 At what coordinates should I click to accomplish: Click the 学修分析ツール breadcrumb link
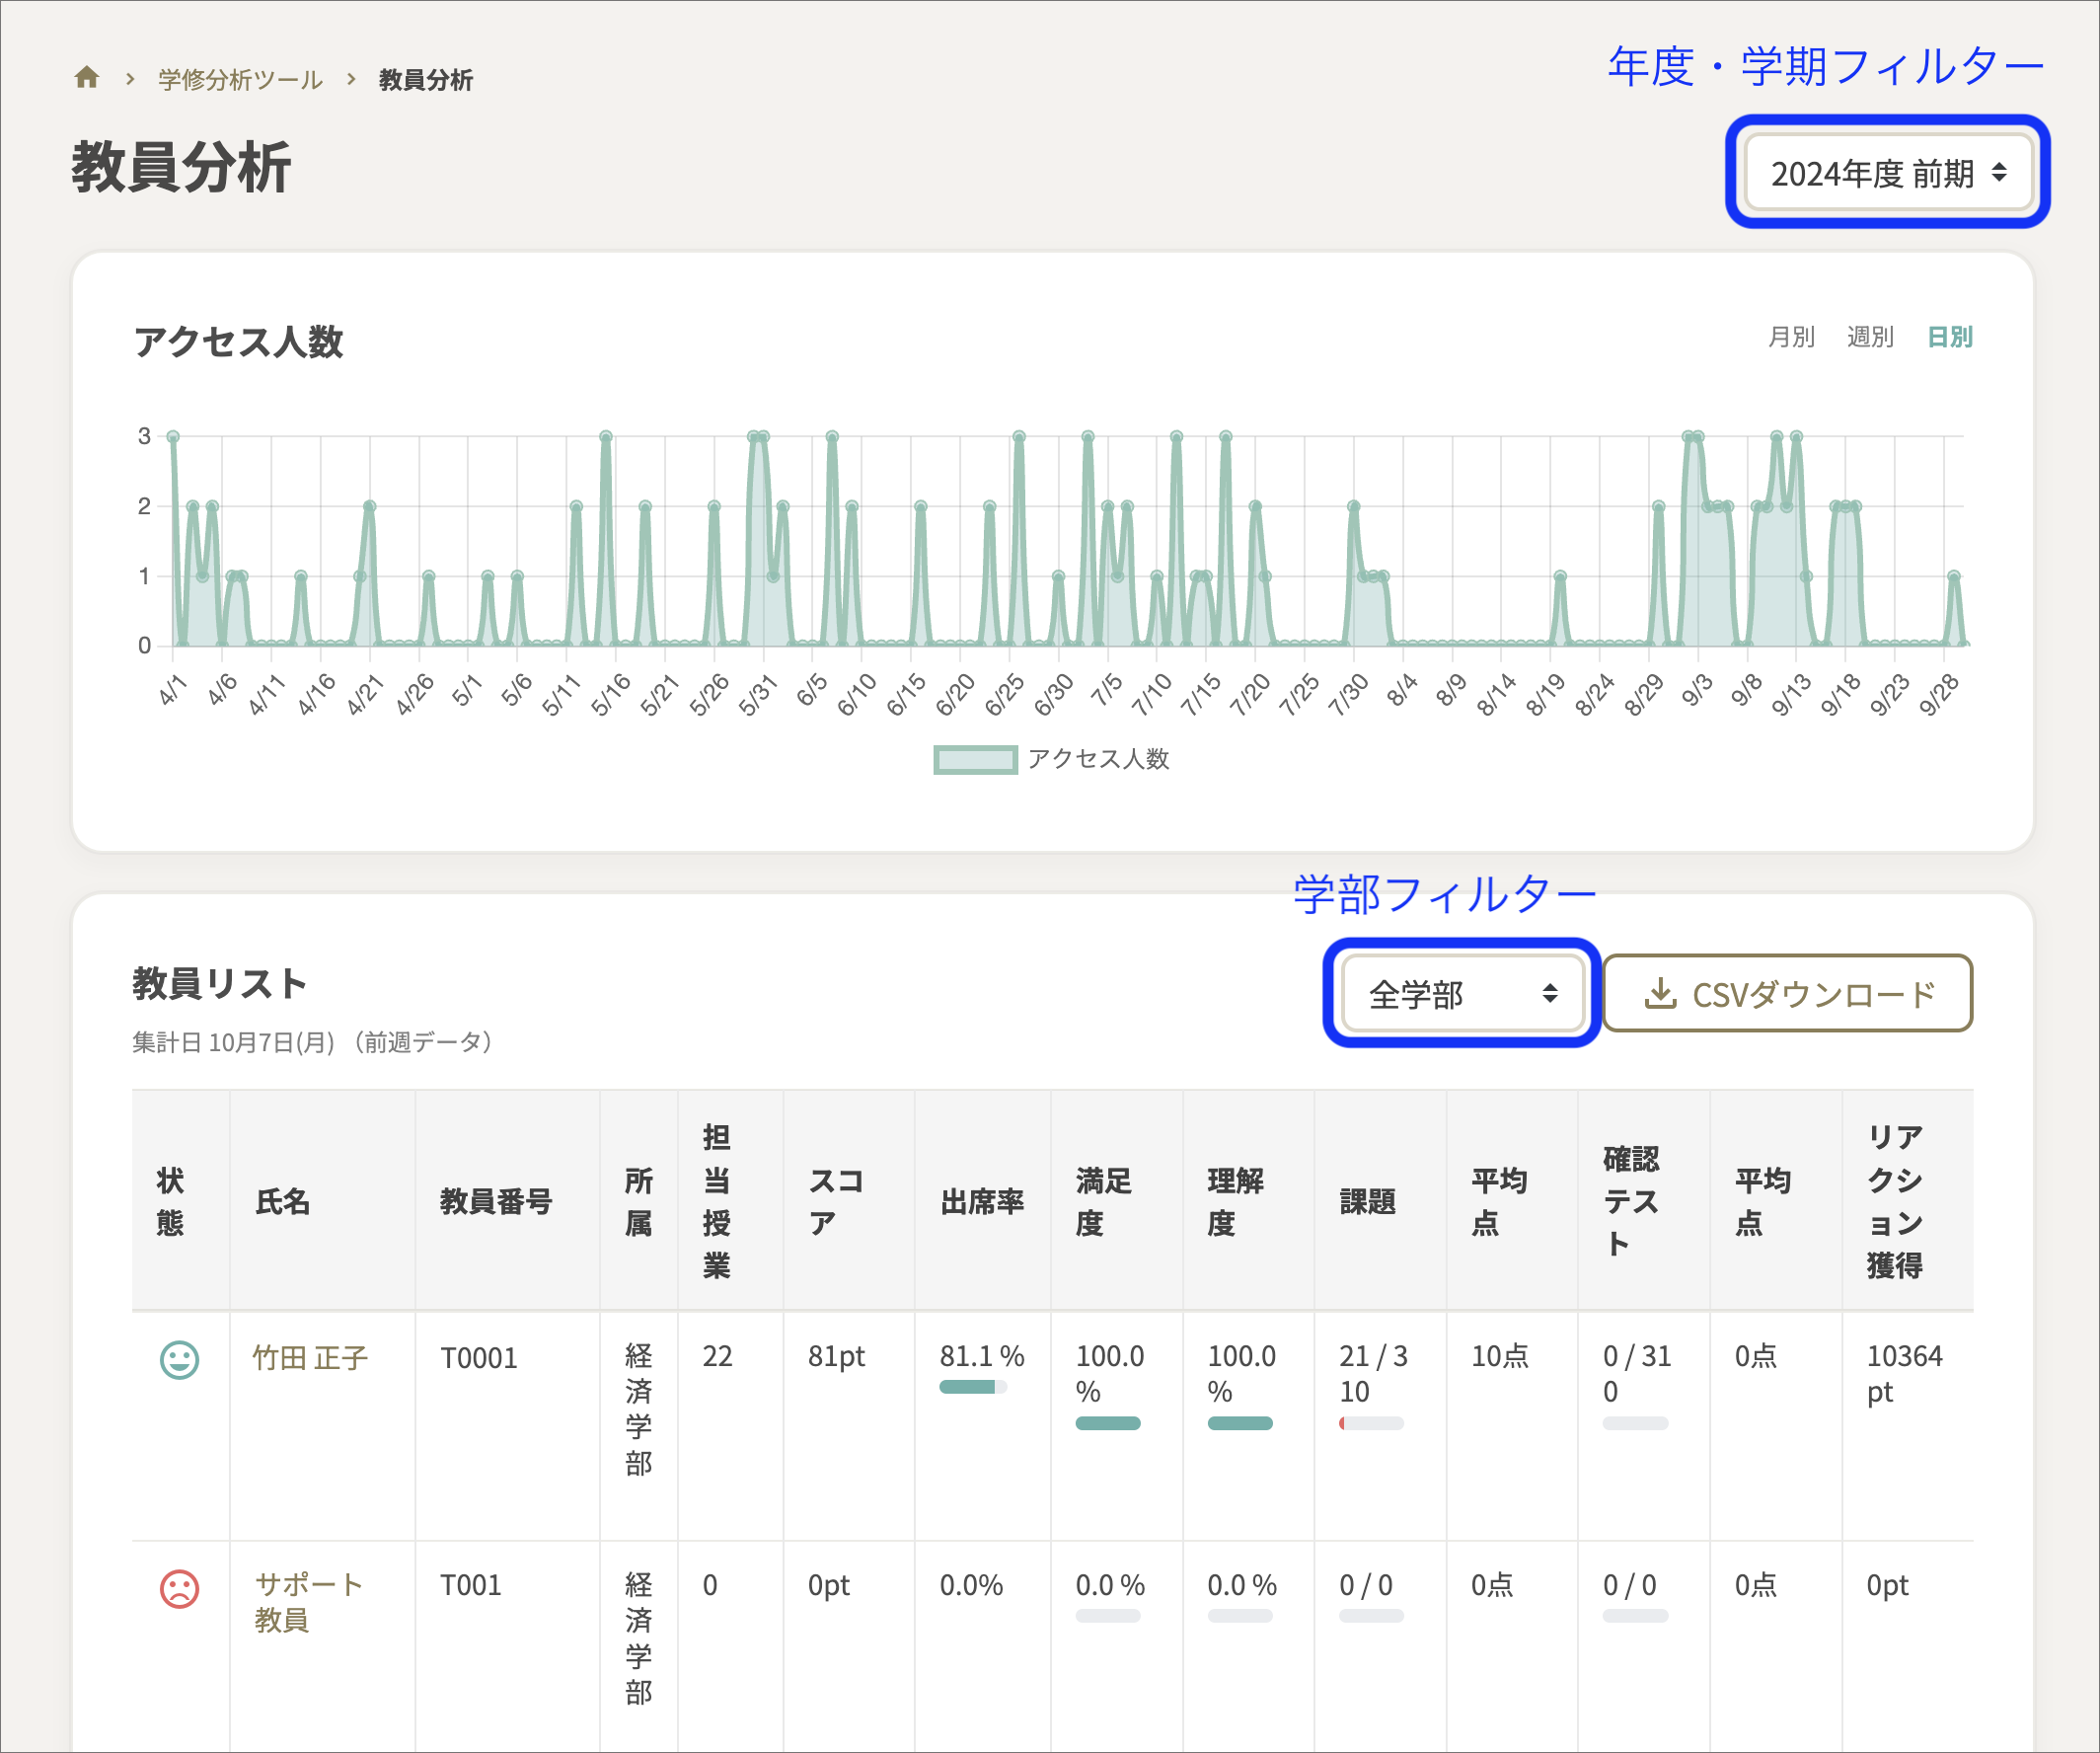click(x=237, y=79)
